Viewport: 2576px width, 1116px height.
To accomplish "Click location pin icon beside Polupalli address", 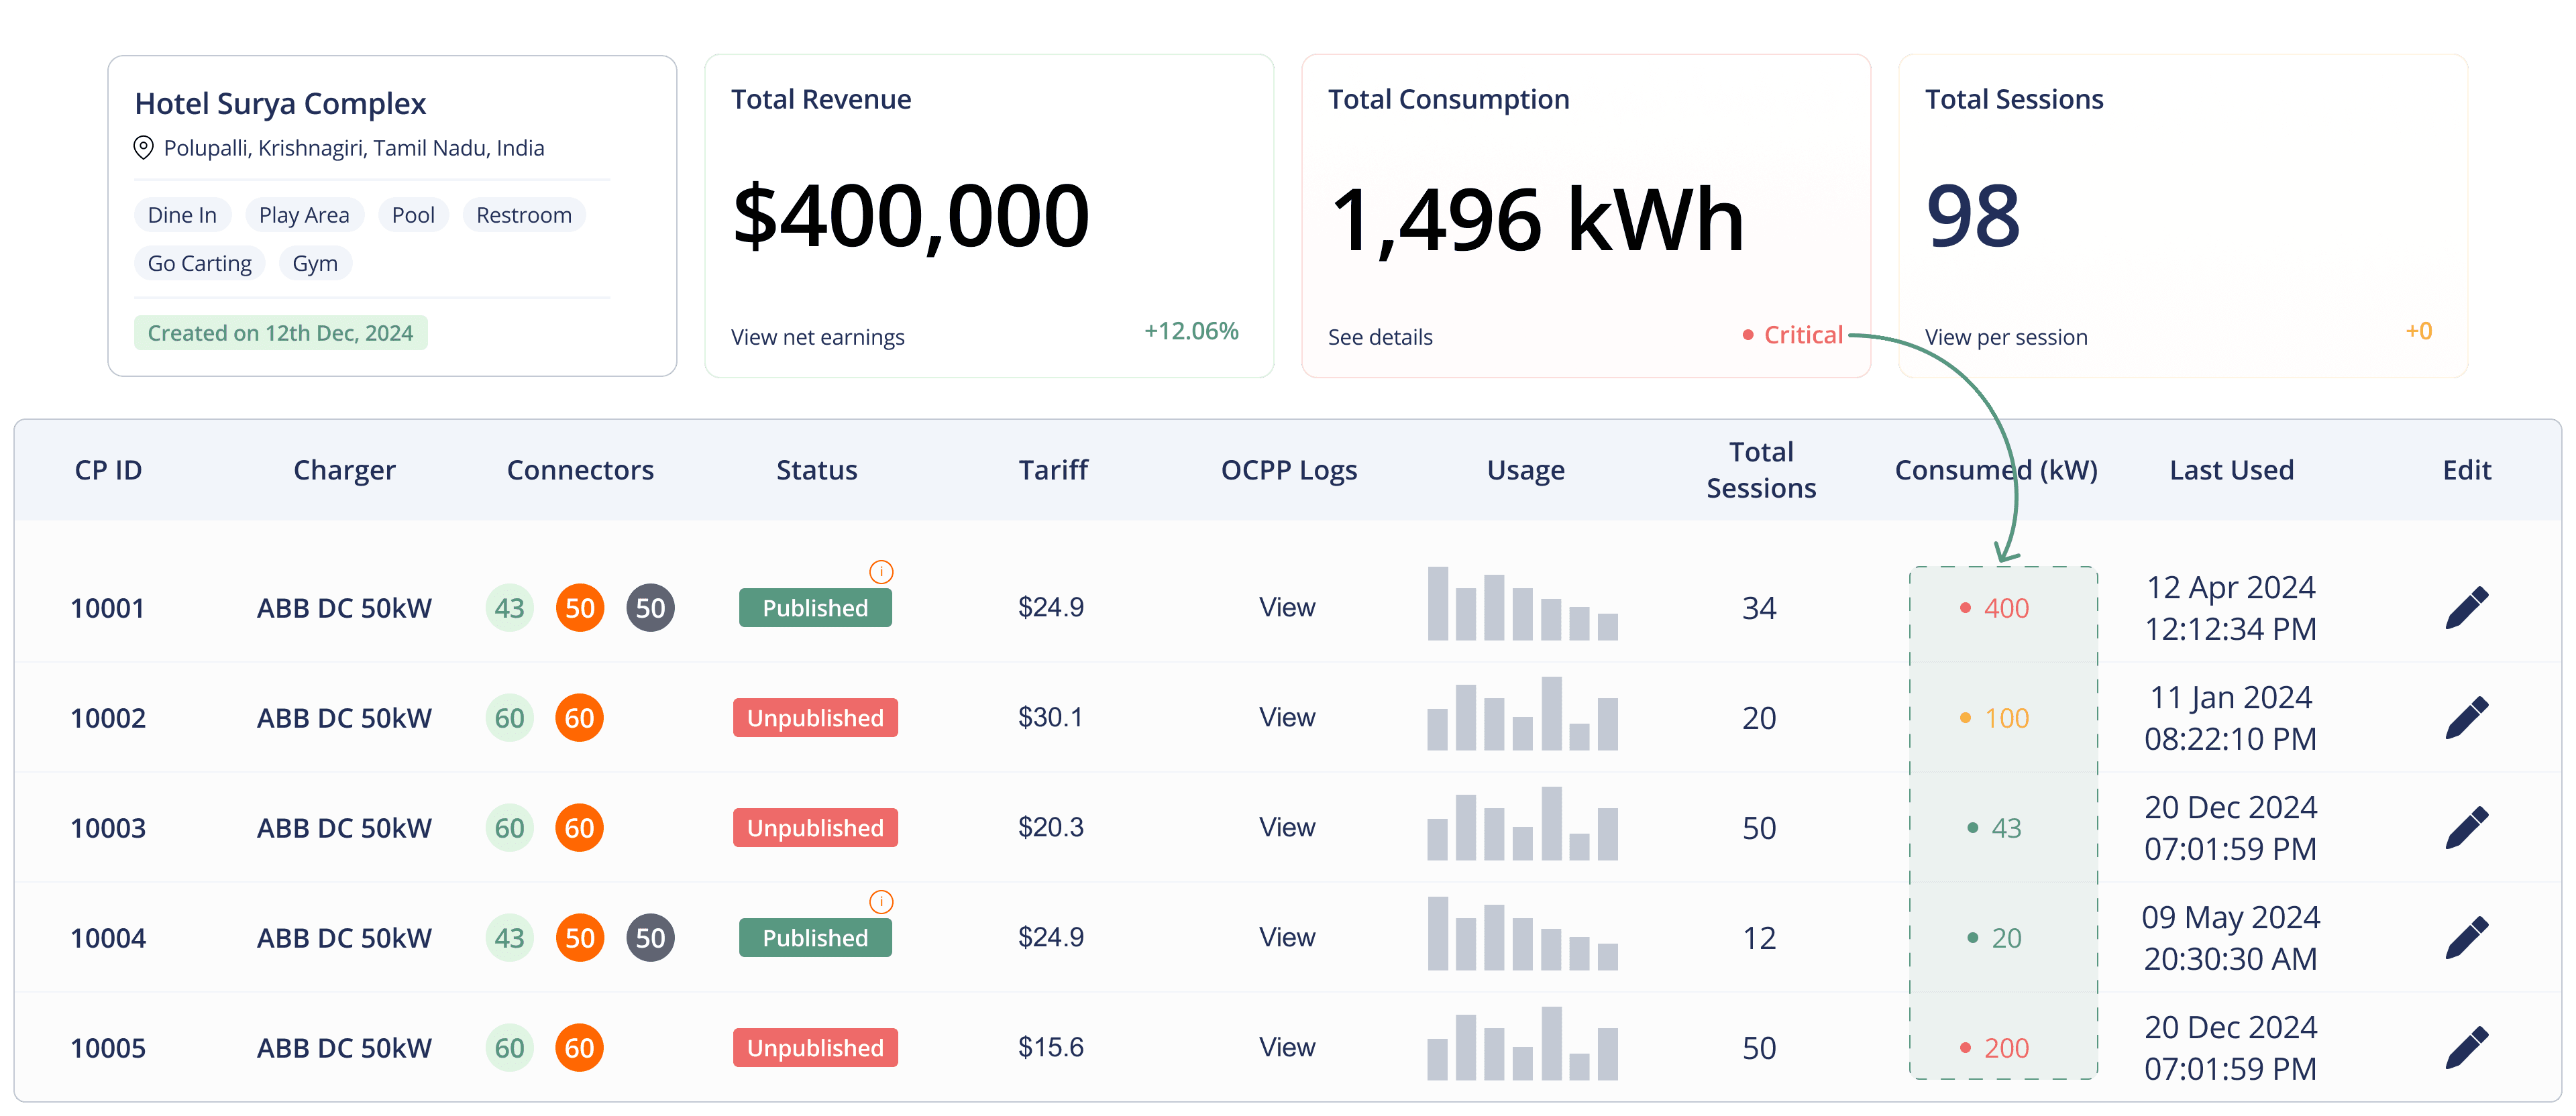I will (144, 148).
